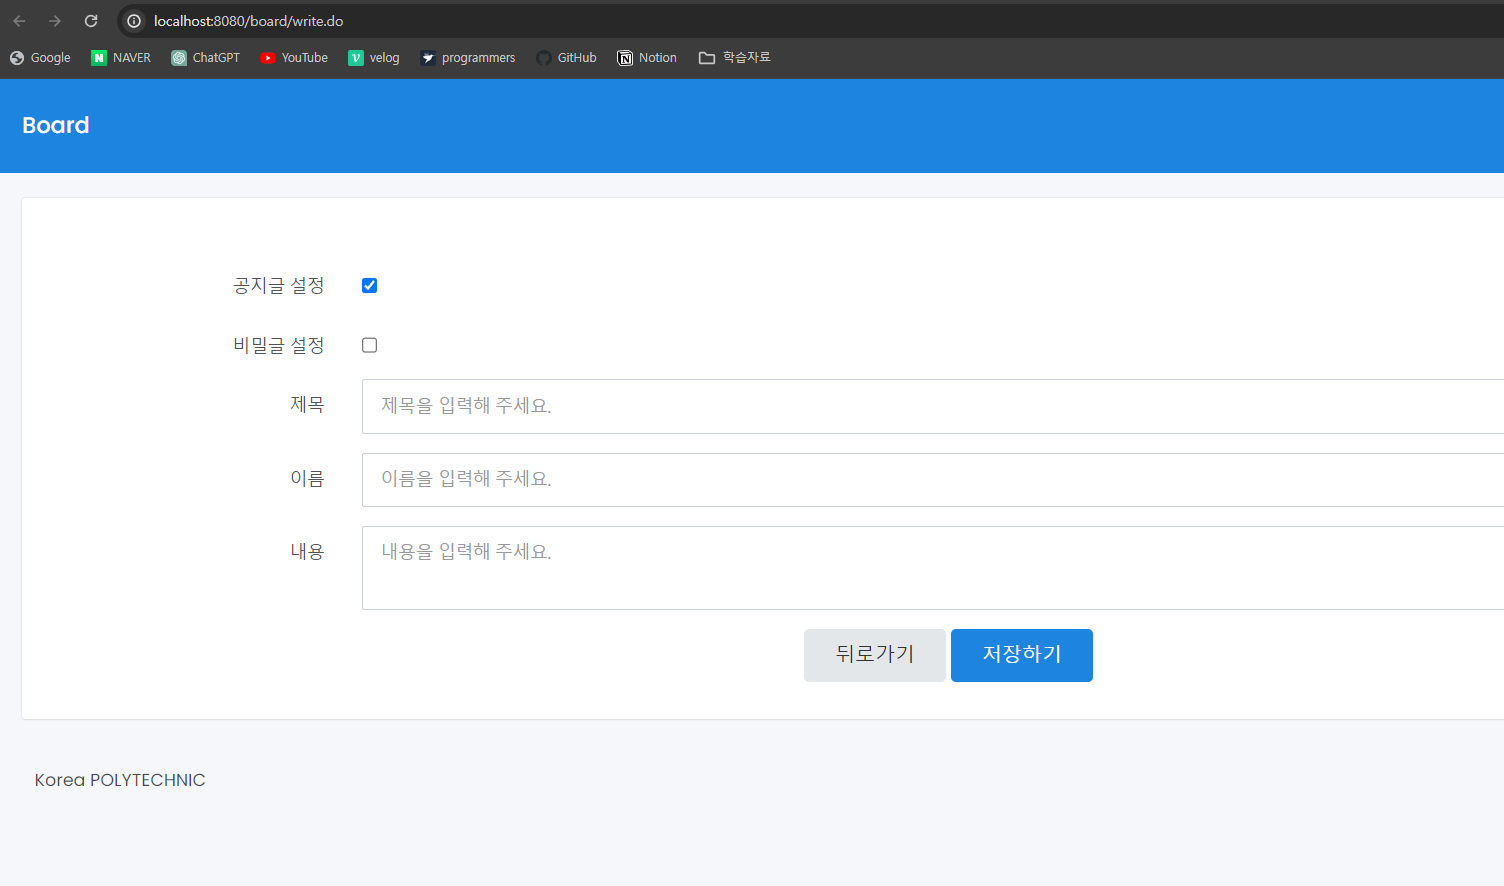
Task: Reload the page with refresh icon
Action: (x=91, y=21)
